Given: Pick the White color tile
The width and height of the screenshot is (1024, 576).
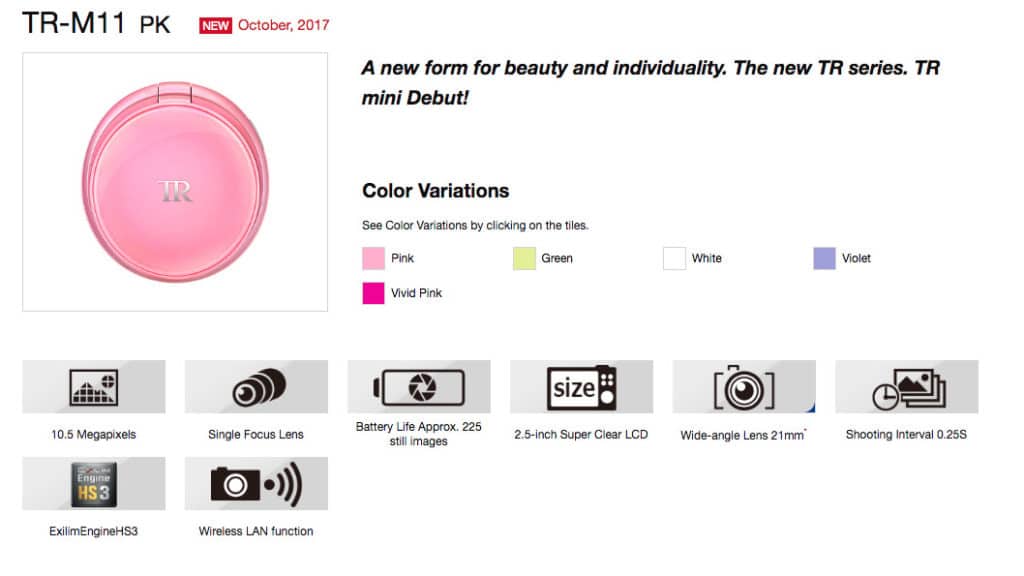Looking at the screenshot, I should (x=674, y=257).
